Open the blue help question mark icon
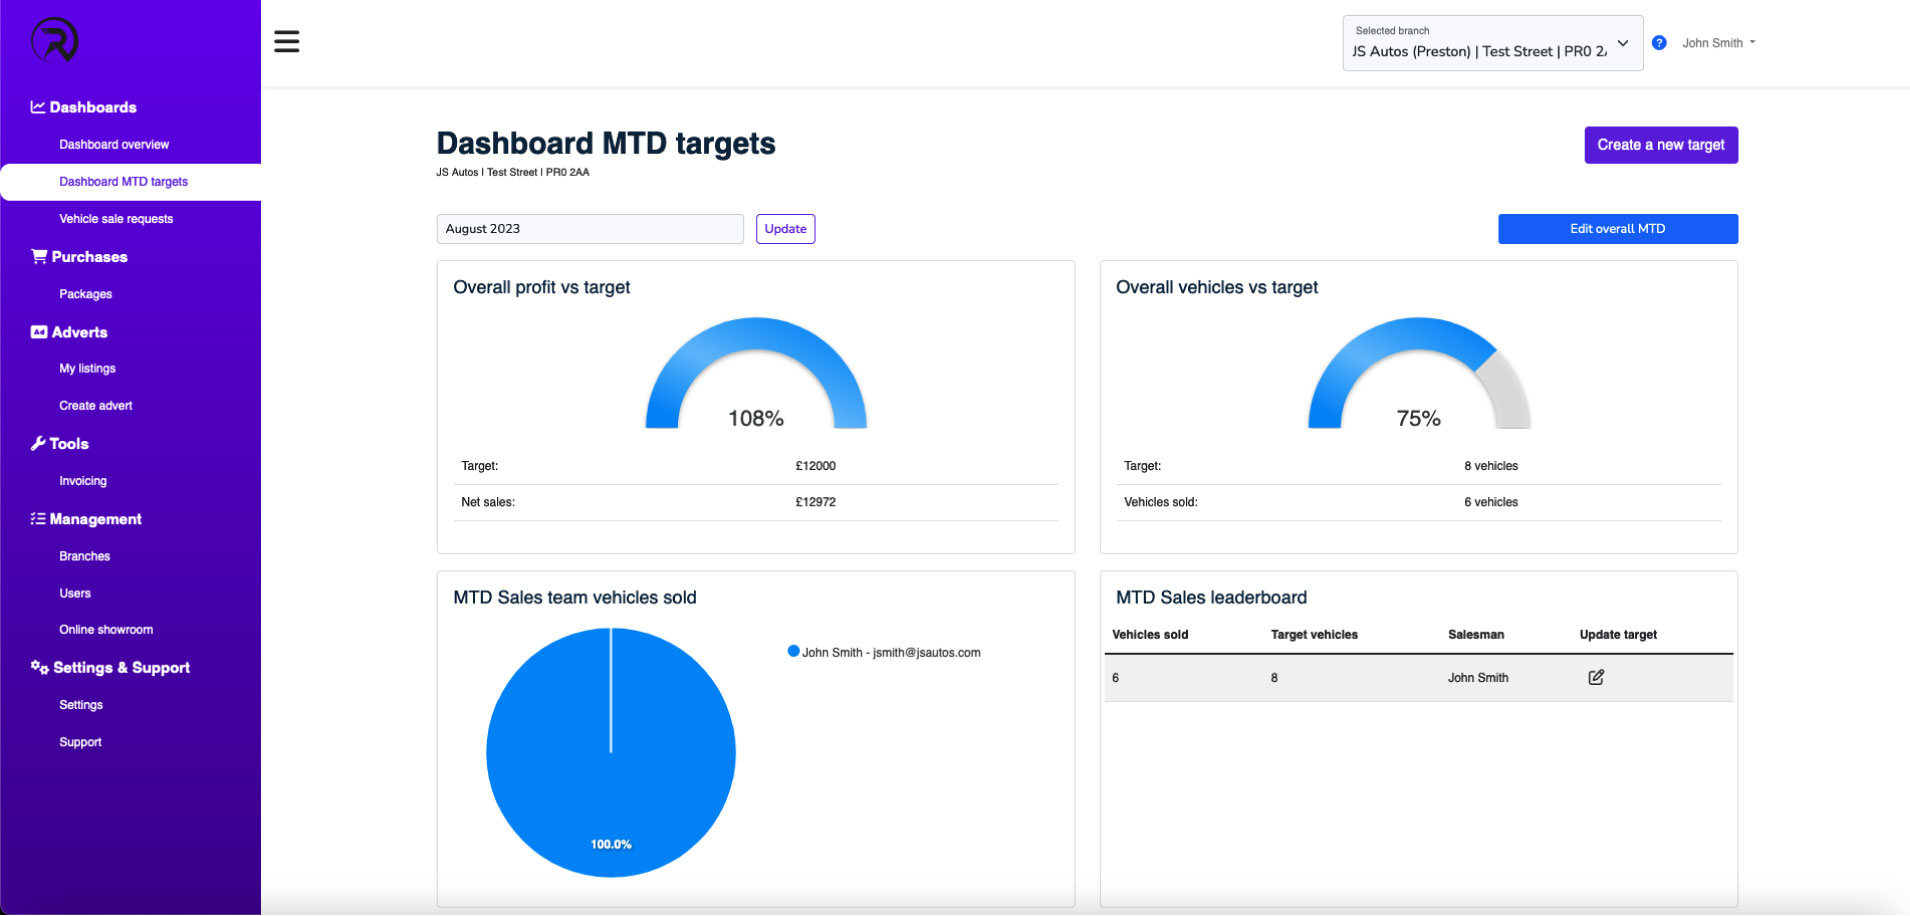 pyautogui.click(x=1659, y=42)
